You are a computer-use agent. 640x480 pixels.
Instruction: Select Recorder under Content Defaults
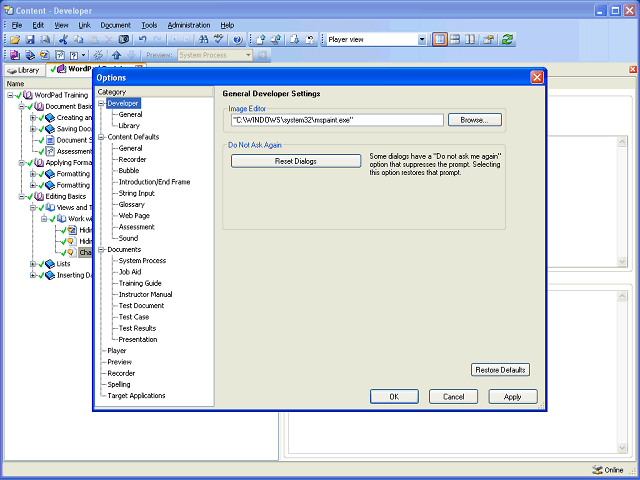(x=132, y=160)
